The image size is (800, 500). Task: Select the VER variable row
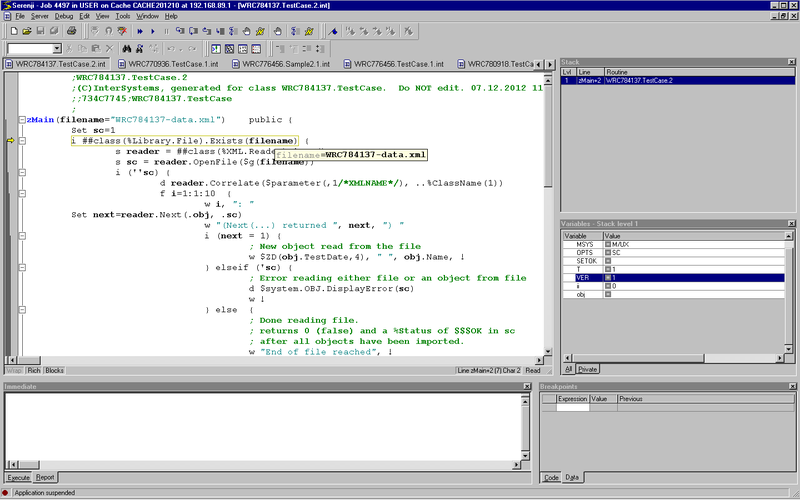click(x=583, y=277)
